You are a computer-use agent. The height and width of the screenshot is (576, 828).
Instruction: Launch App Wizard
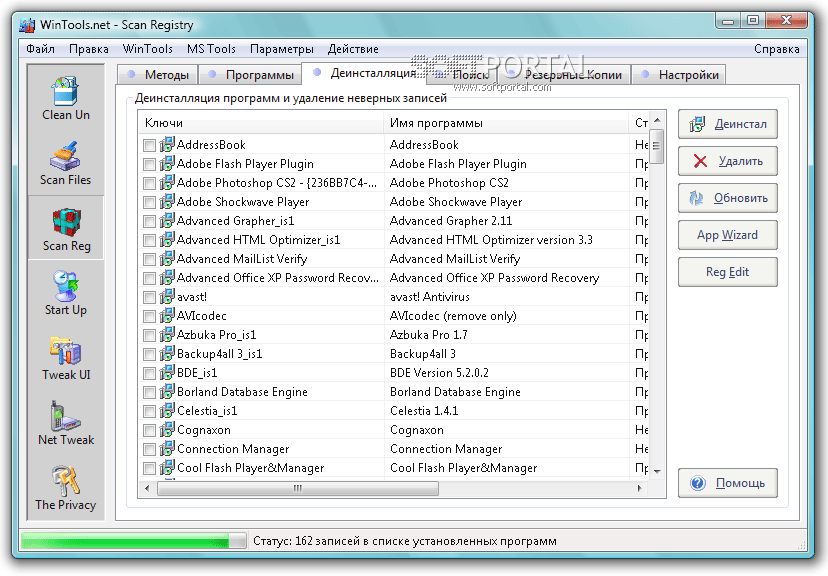(728, 235)
